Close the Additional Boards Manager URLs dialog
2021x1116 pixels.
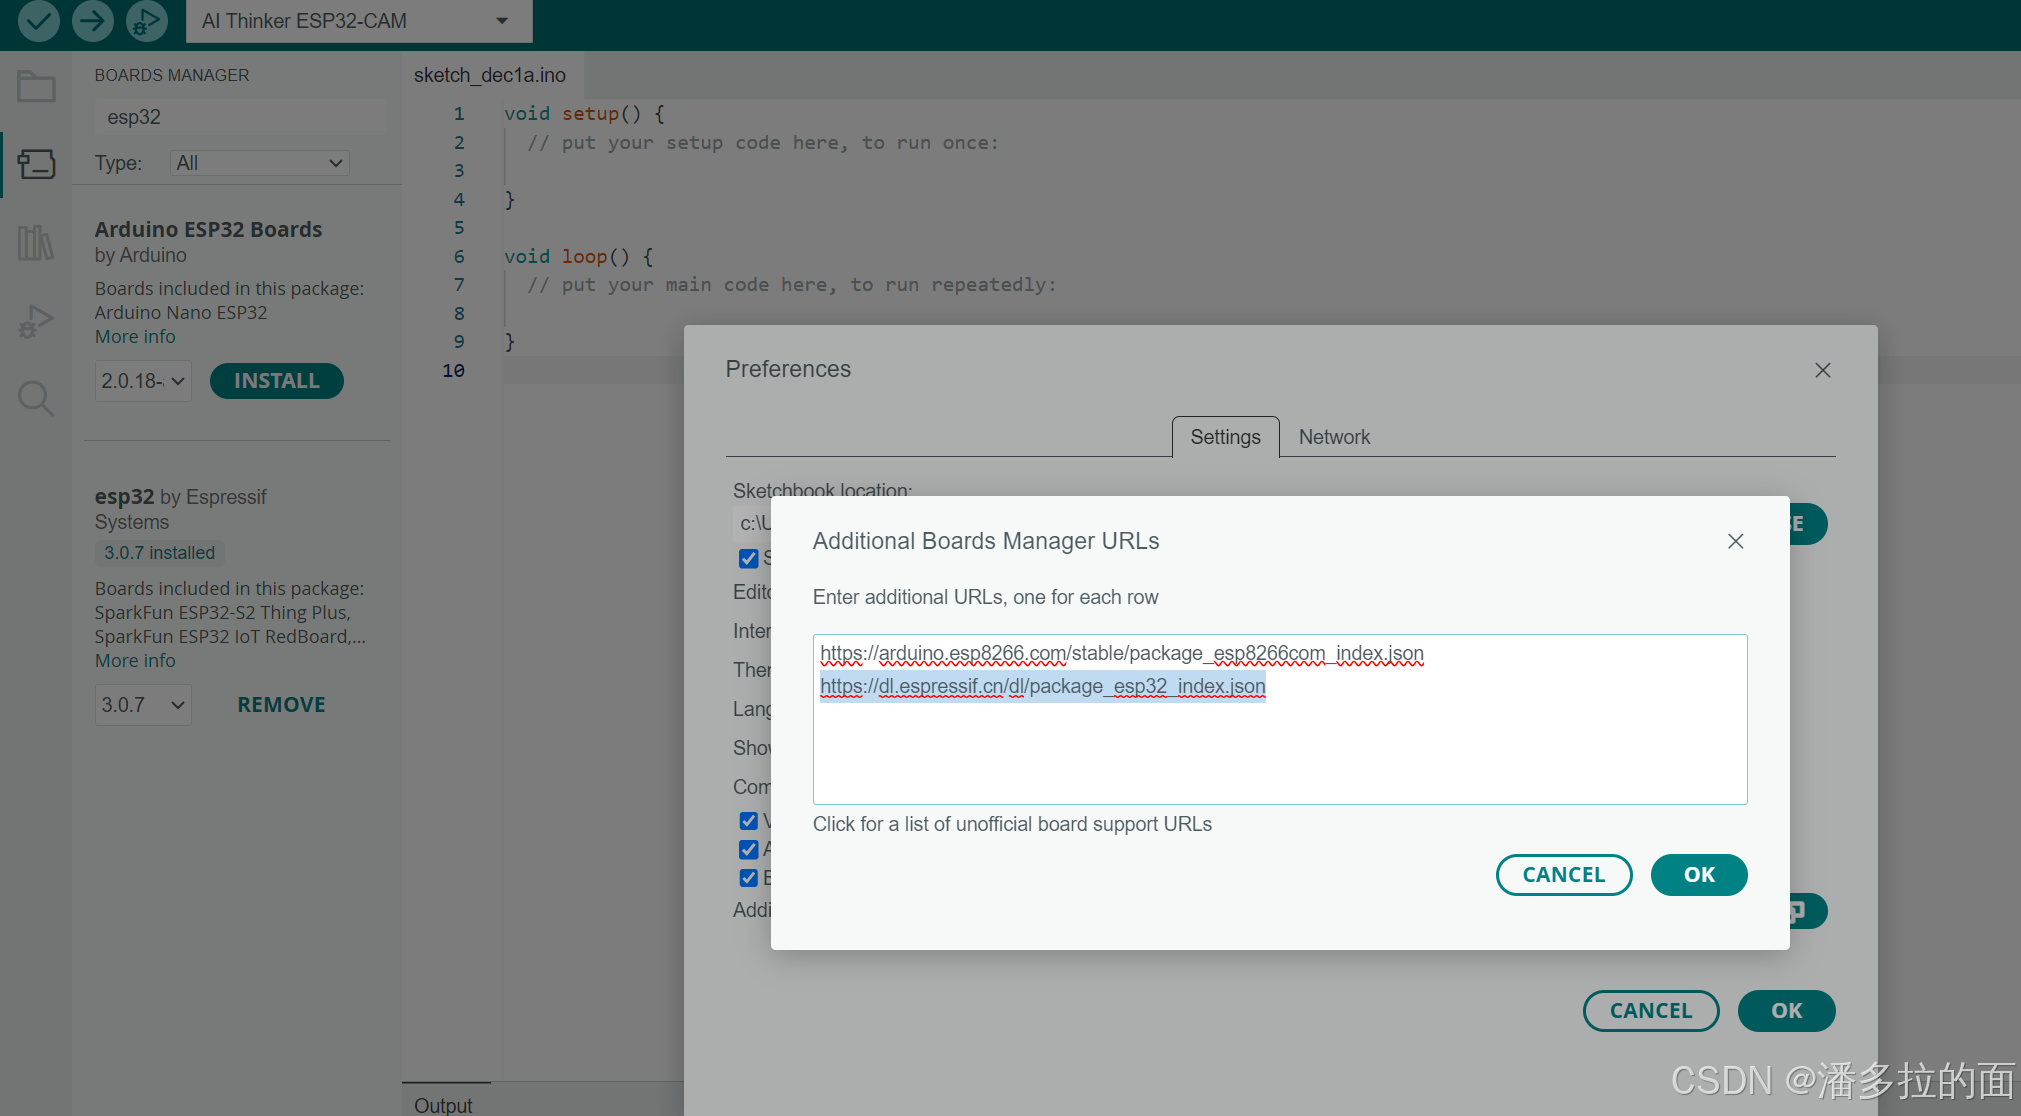pyautogui.click(x=1735, y=541)
